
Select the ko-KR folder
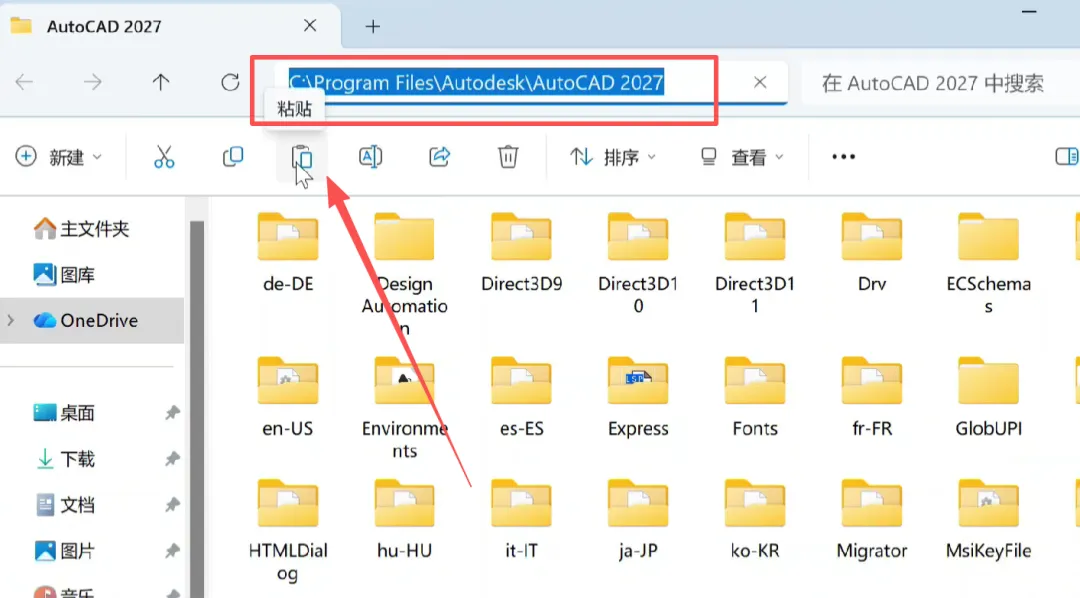coord(755,519)
